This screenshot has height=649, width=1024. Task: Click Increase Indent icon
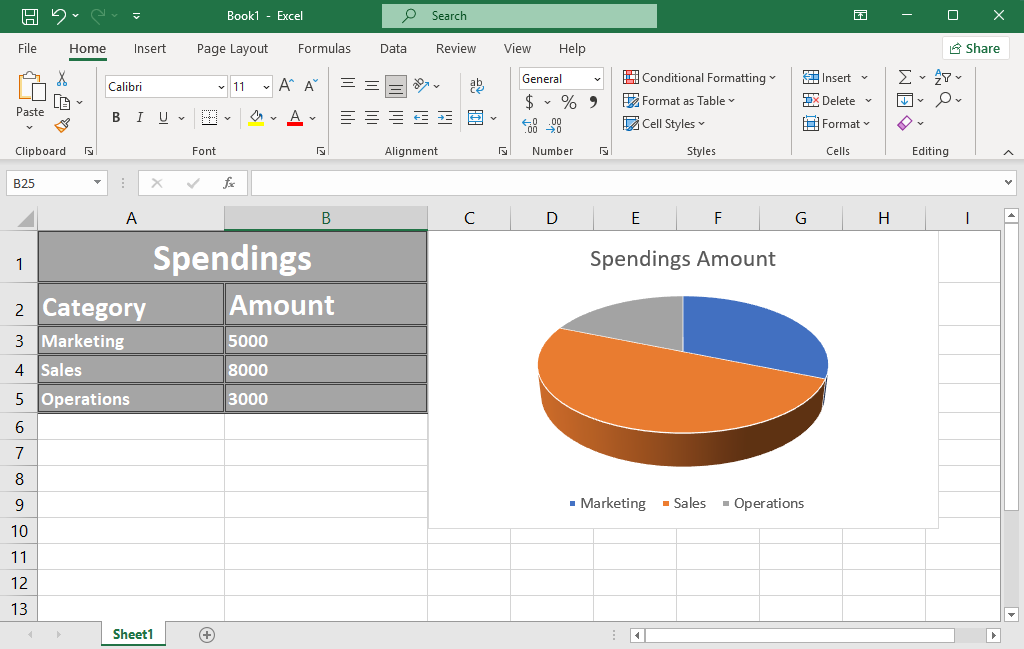pyautogui.click(x=445, y=118)
